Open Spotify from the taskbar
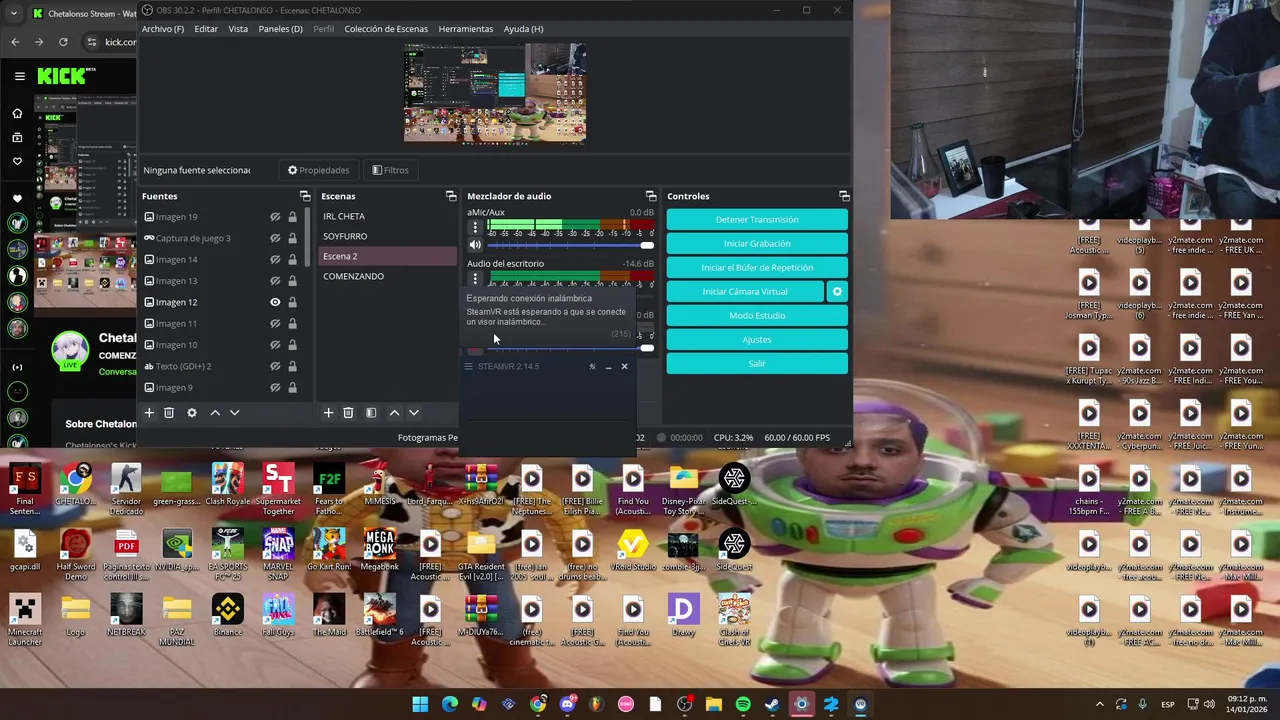Image resolution: width=1280 pixels, height=720 pixels. click(x=743, y=704)
